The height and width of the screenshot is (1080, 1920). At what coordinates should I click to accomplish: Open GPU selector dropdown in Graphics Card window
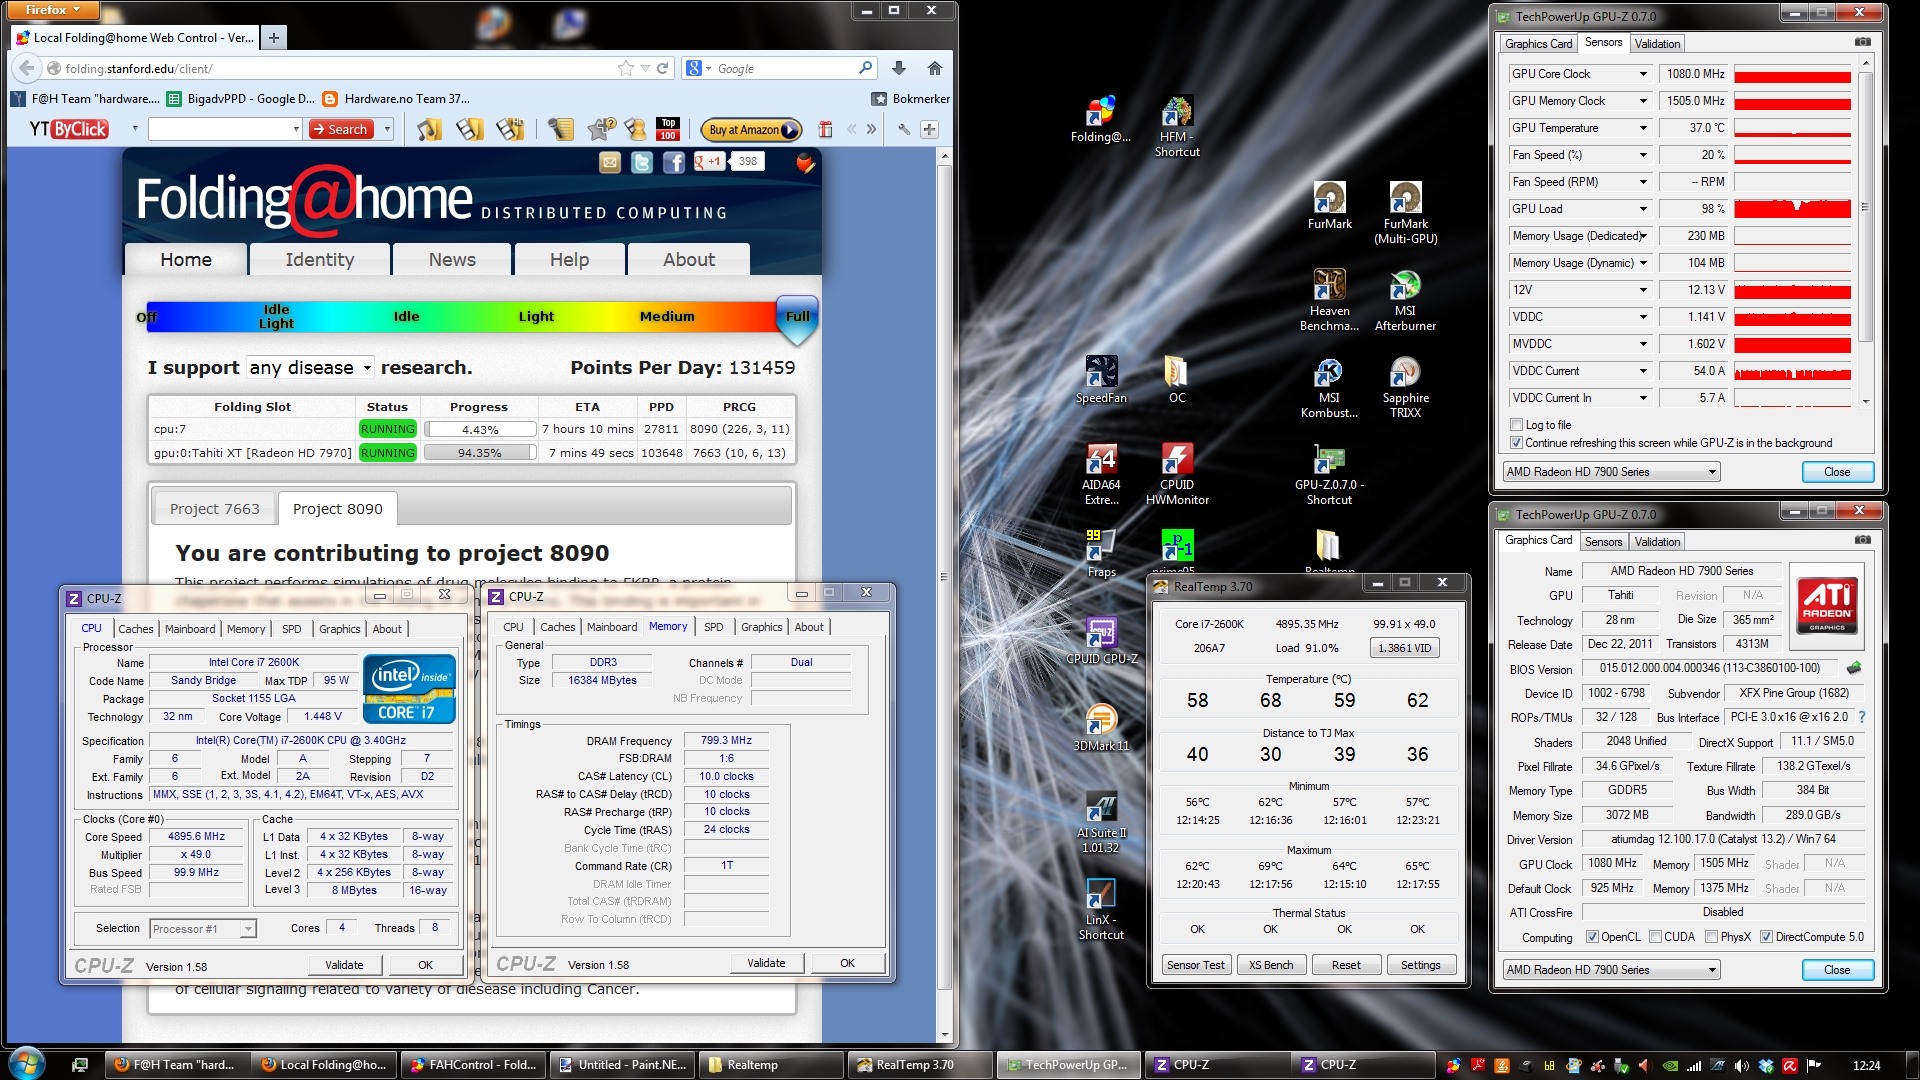(1611, 970)
